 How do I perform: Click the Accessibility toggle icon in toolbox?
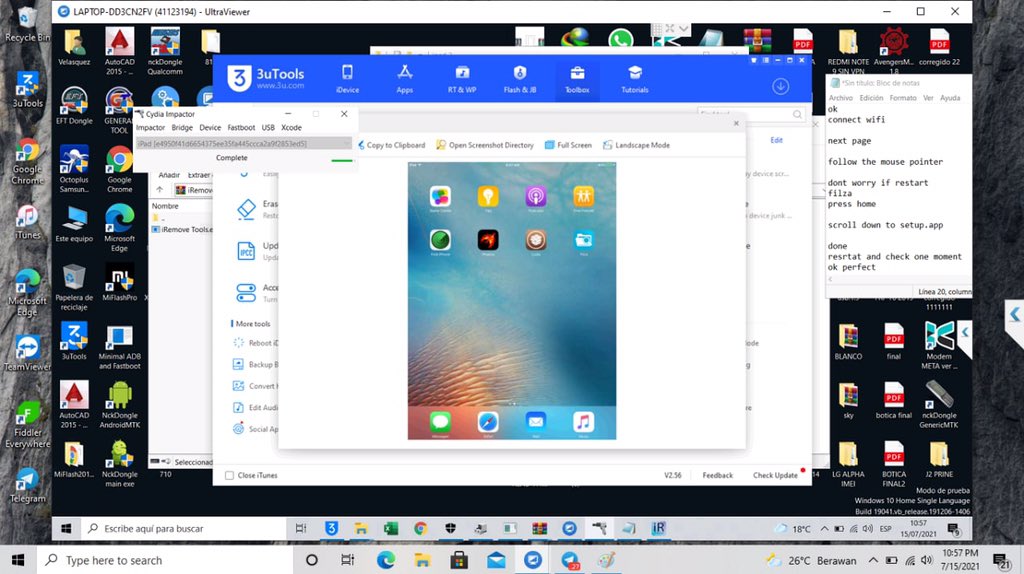point(246,293)
